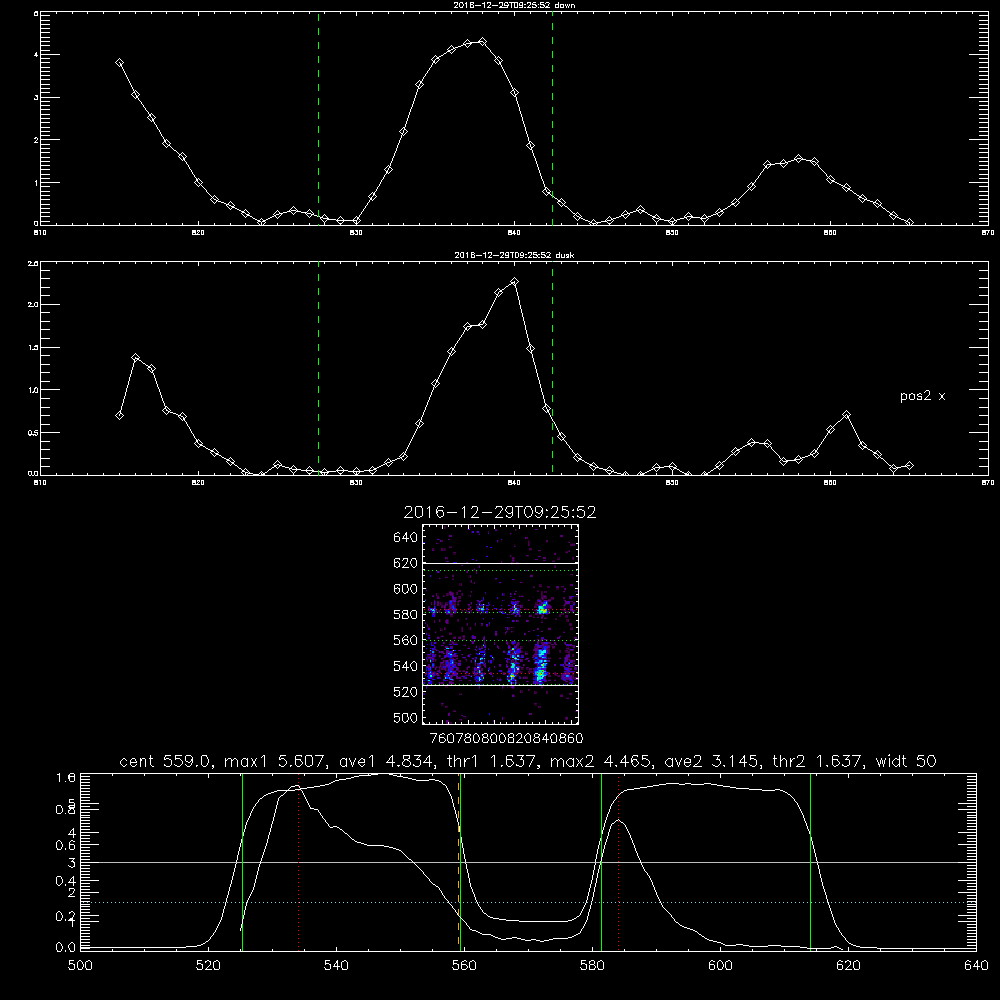
Task: Select the 'thr2 1.637' value
Action: coord(817,761)
